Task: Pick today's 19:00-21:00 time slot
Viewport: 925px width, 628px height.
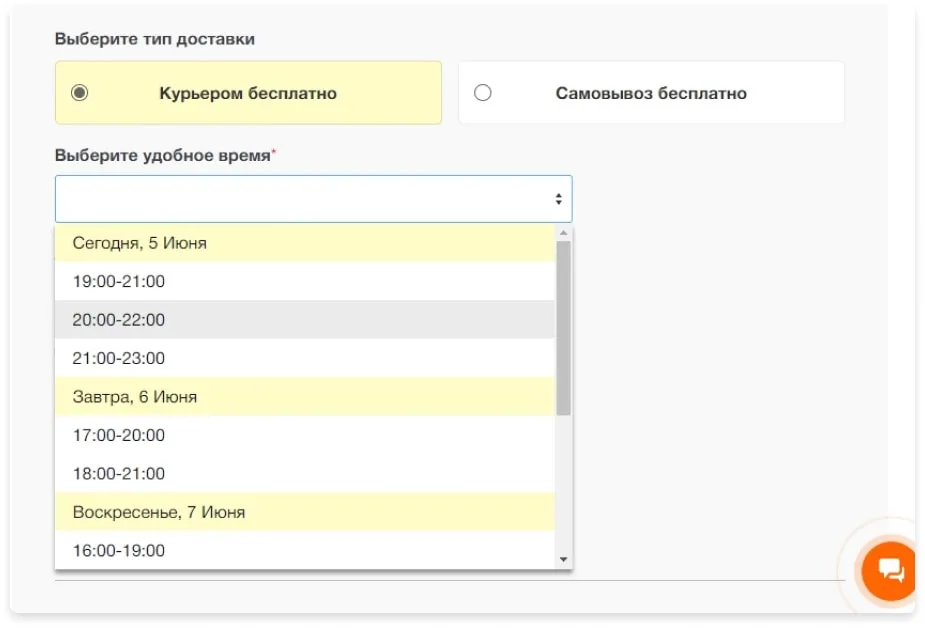Action: click(x=118, y=282)
